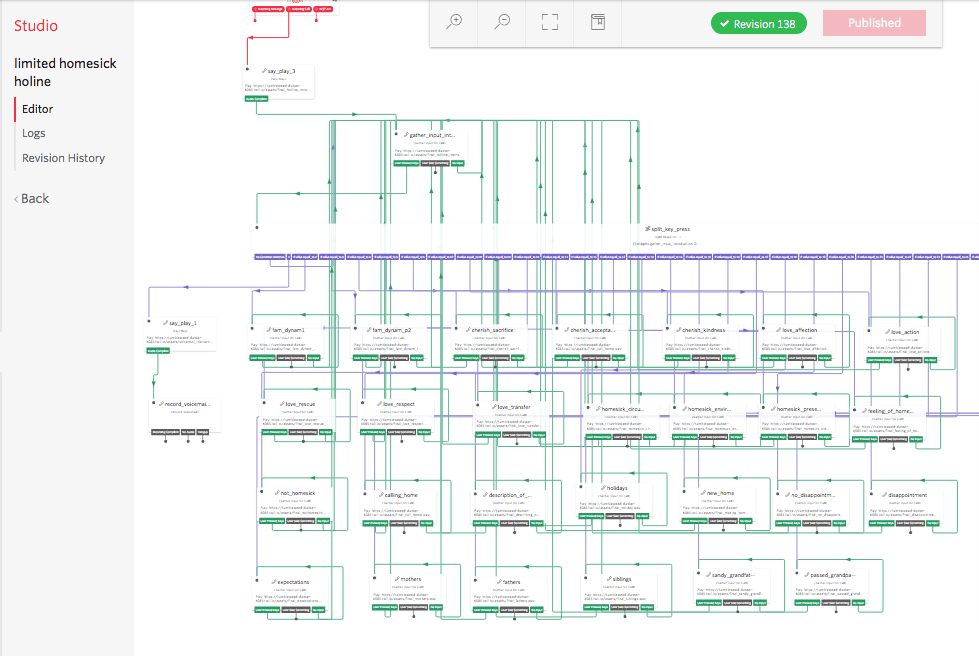The image size is (979, 656).
Task: Select the say_play_3 widget
Action: [281, 72]
